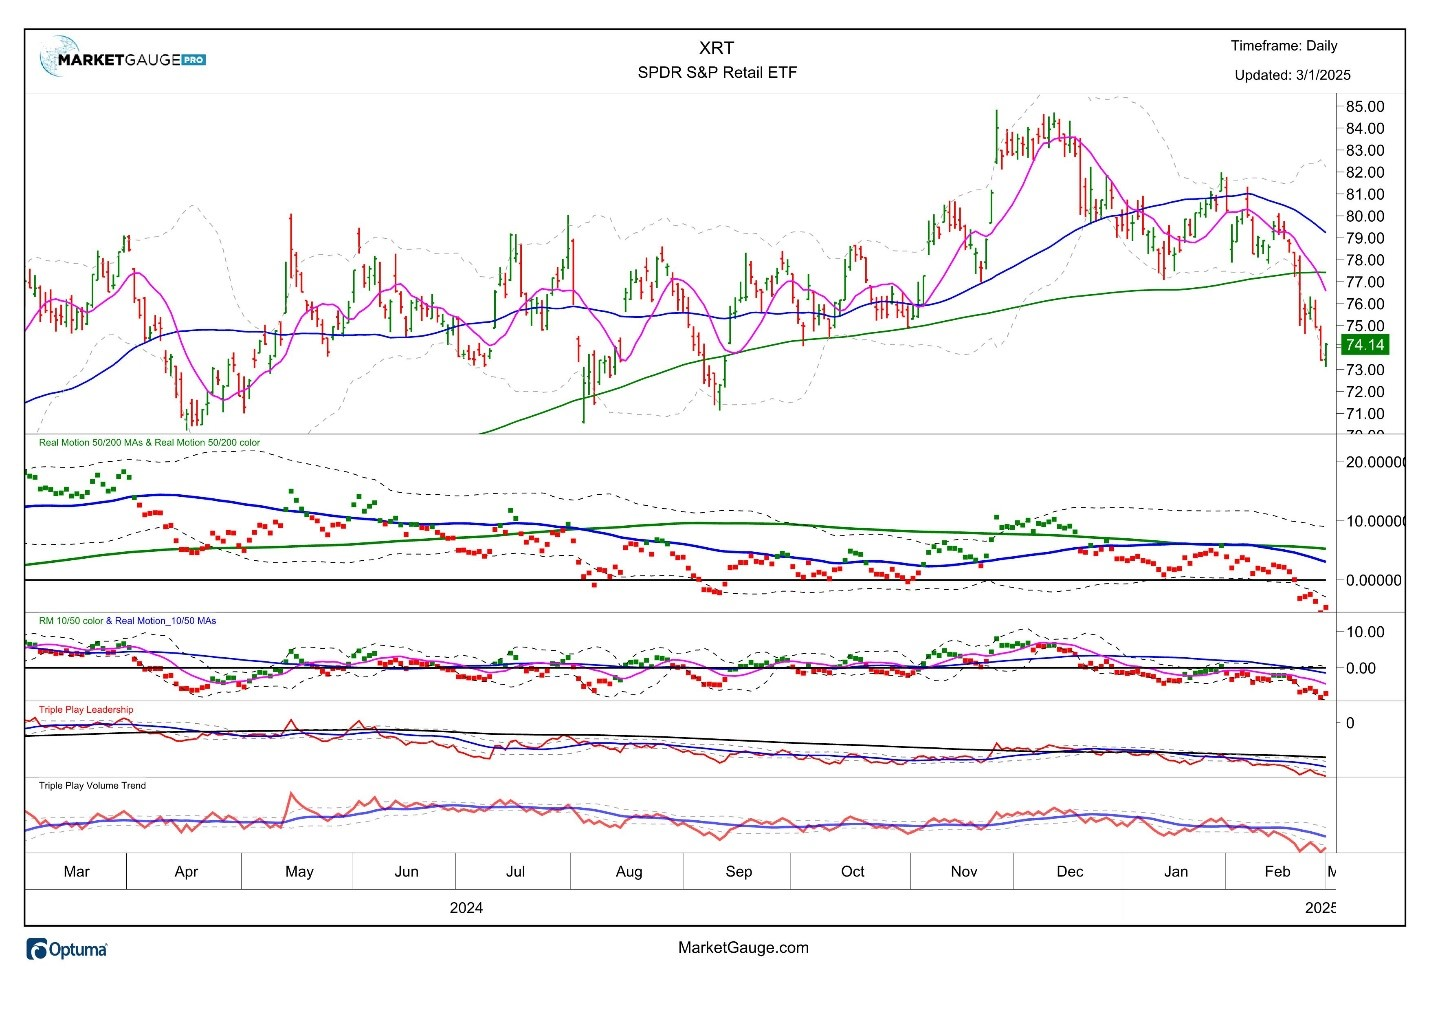Image resolution: width=1429 pixels, height=1011 pixels.
Task: Click the 2024 year label
Action: point(466,908)
